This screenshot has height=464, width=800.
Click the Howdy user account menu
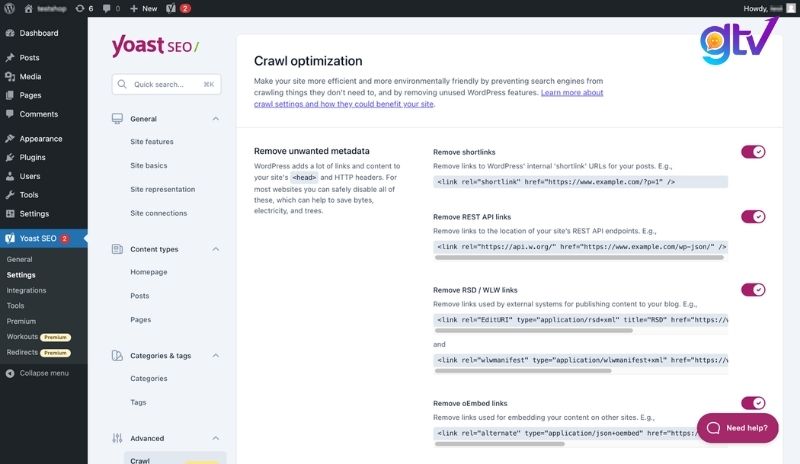(x=769, y=9)
